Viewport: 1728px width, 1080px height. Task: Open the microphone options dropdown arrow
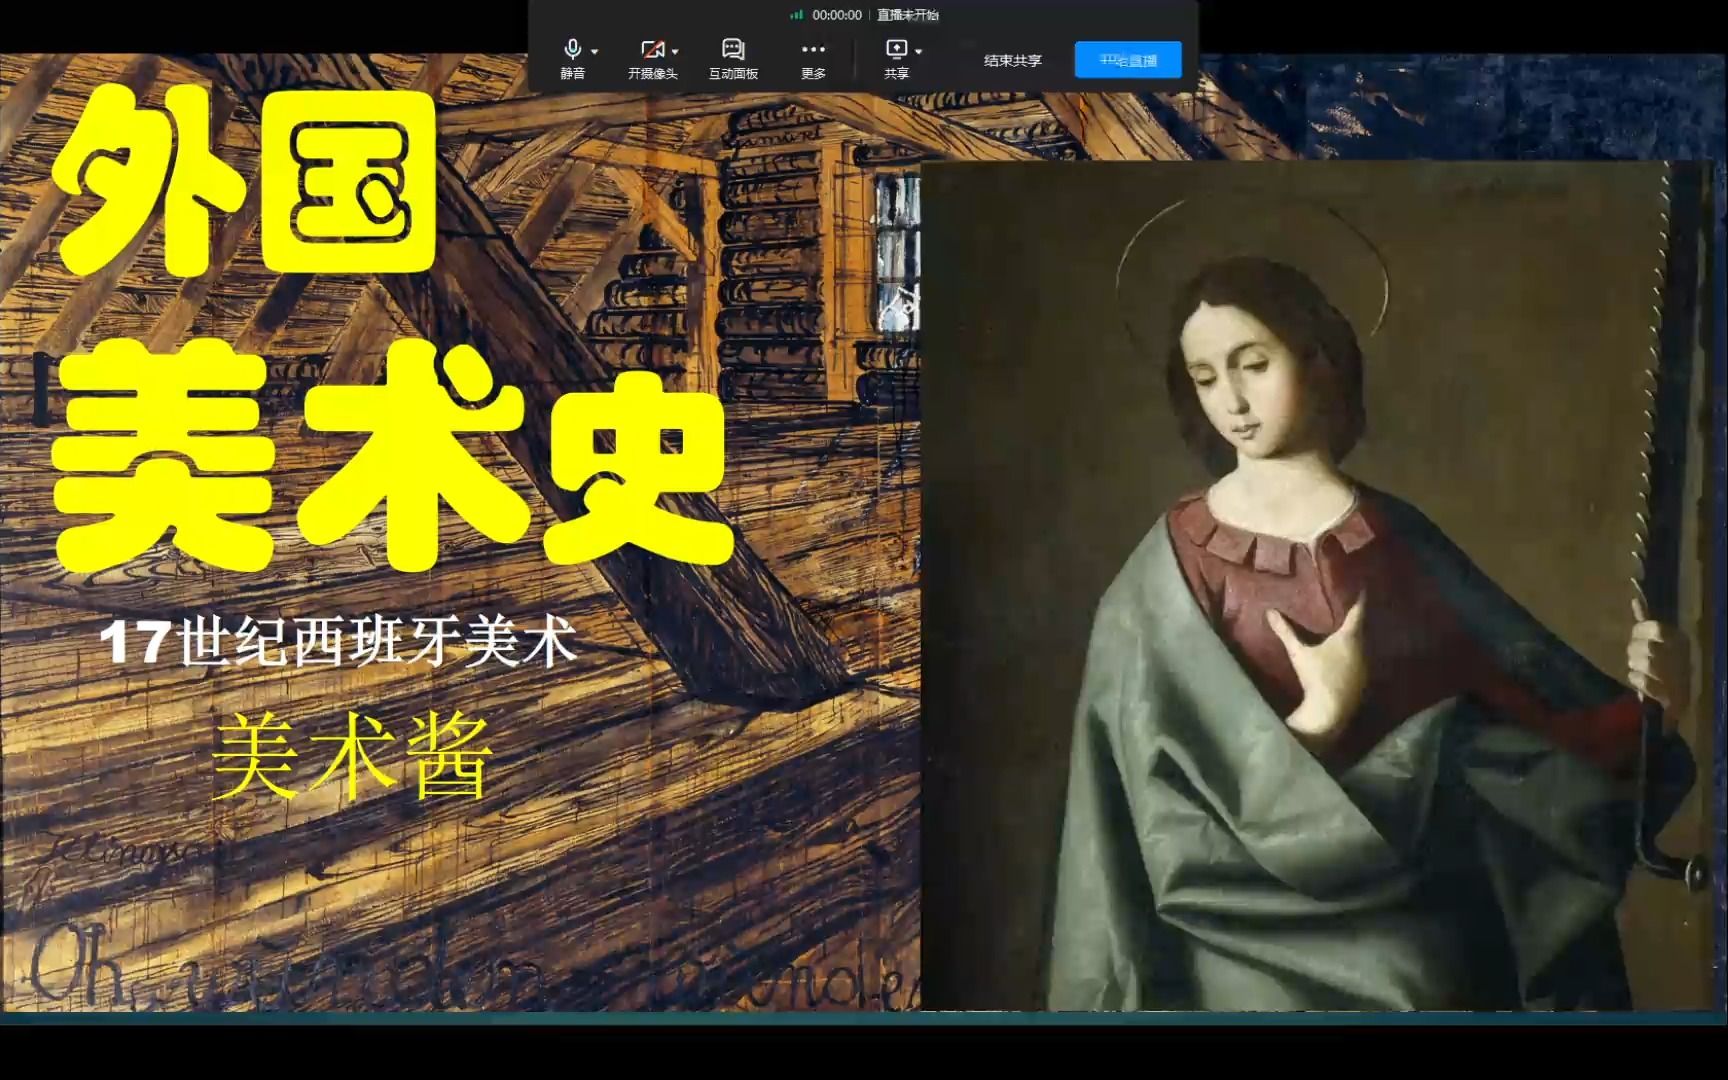[x=595, y=51]
